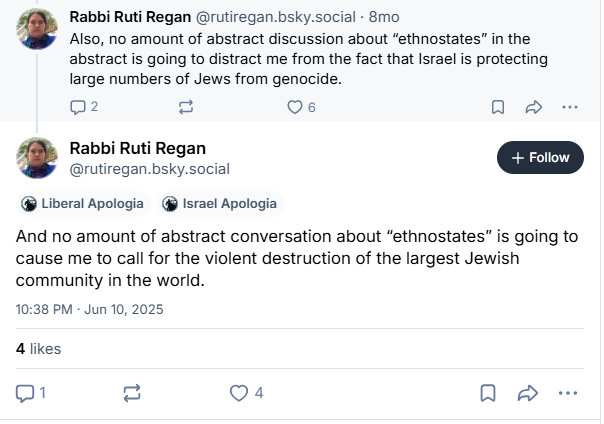This screenshot has width=604, height=424.
Task: Open more options menu on main post
Action: tap(568, 393)
